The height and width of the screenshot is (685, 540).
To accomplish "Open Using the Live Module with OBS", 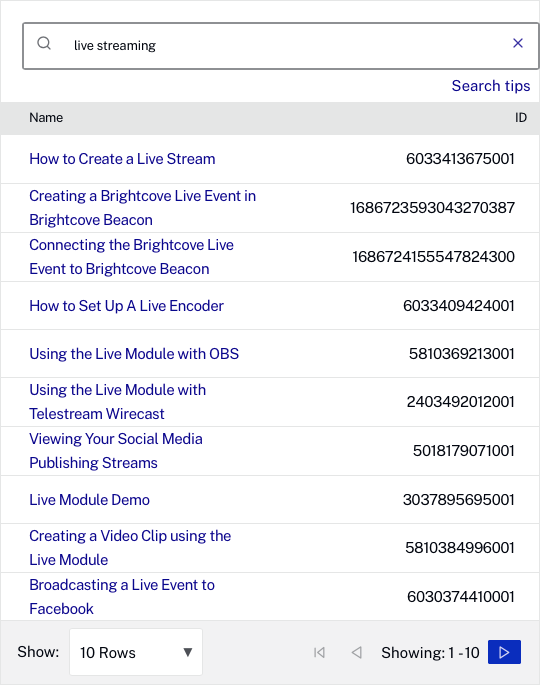I will [x=134, y=353].
